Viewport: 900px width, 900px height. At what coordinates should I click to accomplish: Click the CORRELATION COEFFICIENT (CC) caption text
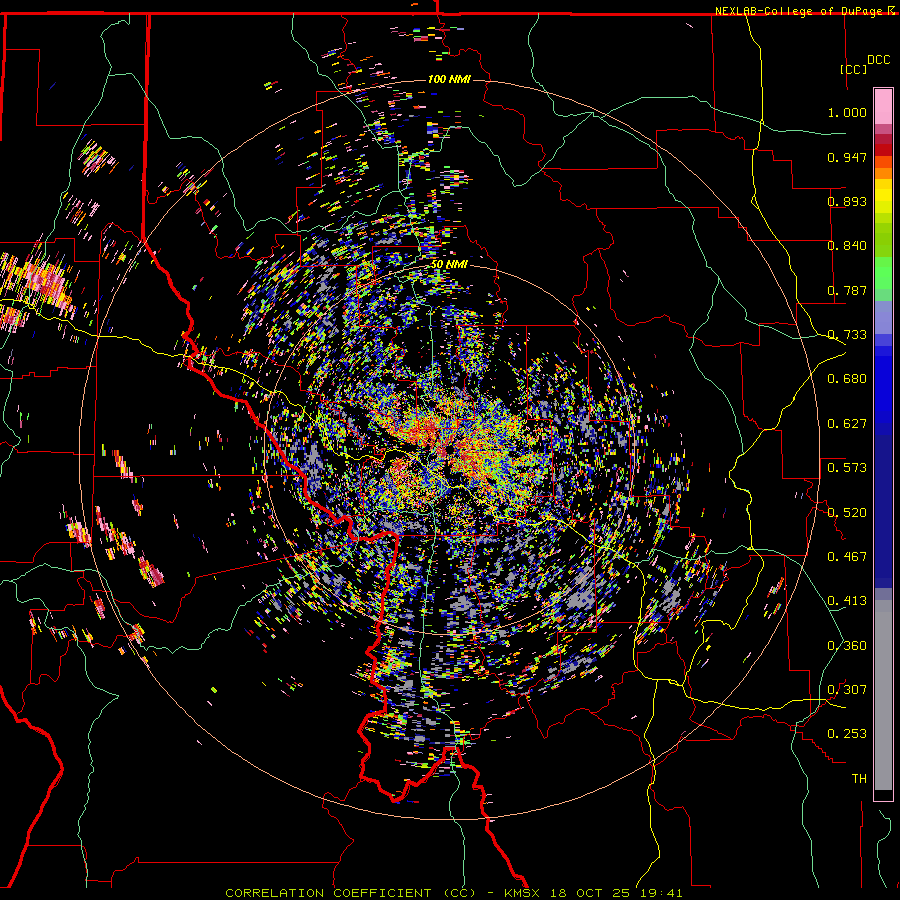click(x=351, y=893)
